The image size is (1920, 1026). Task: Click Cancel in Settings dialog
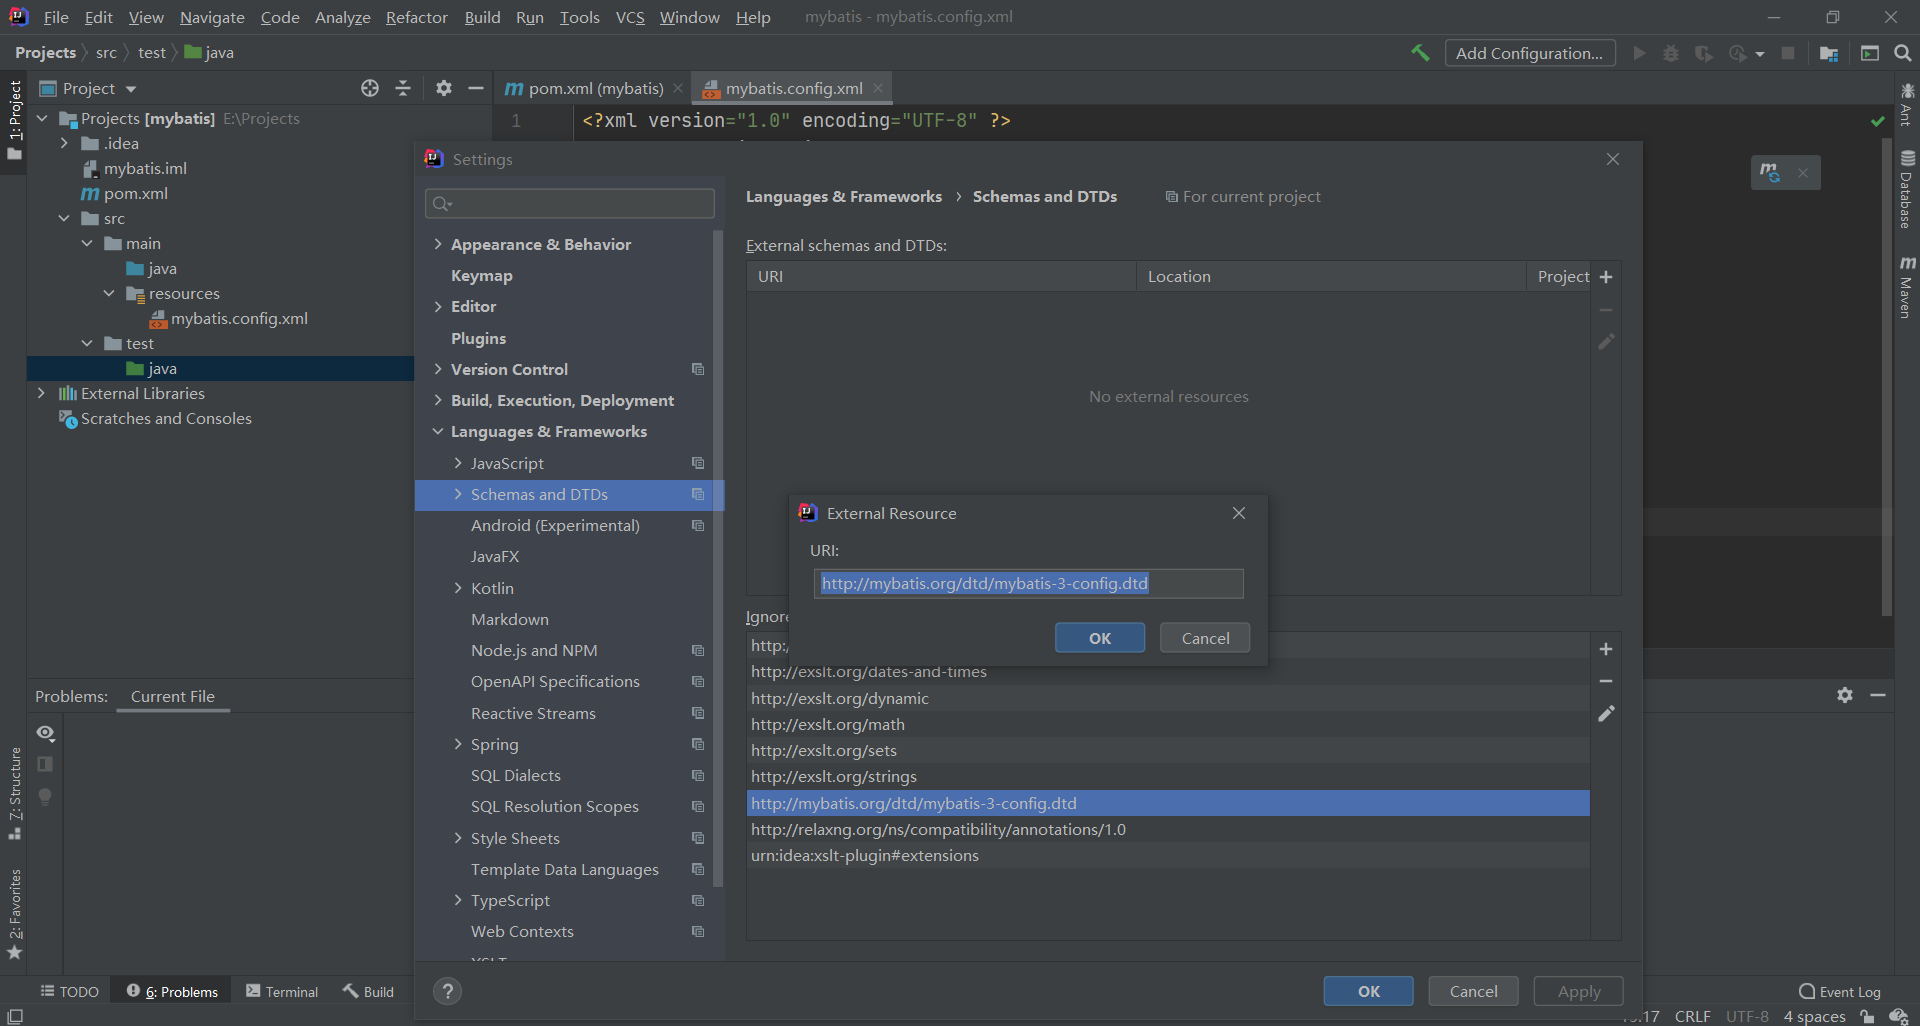pyautogui.click(x=1474, y=991)
